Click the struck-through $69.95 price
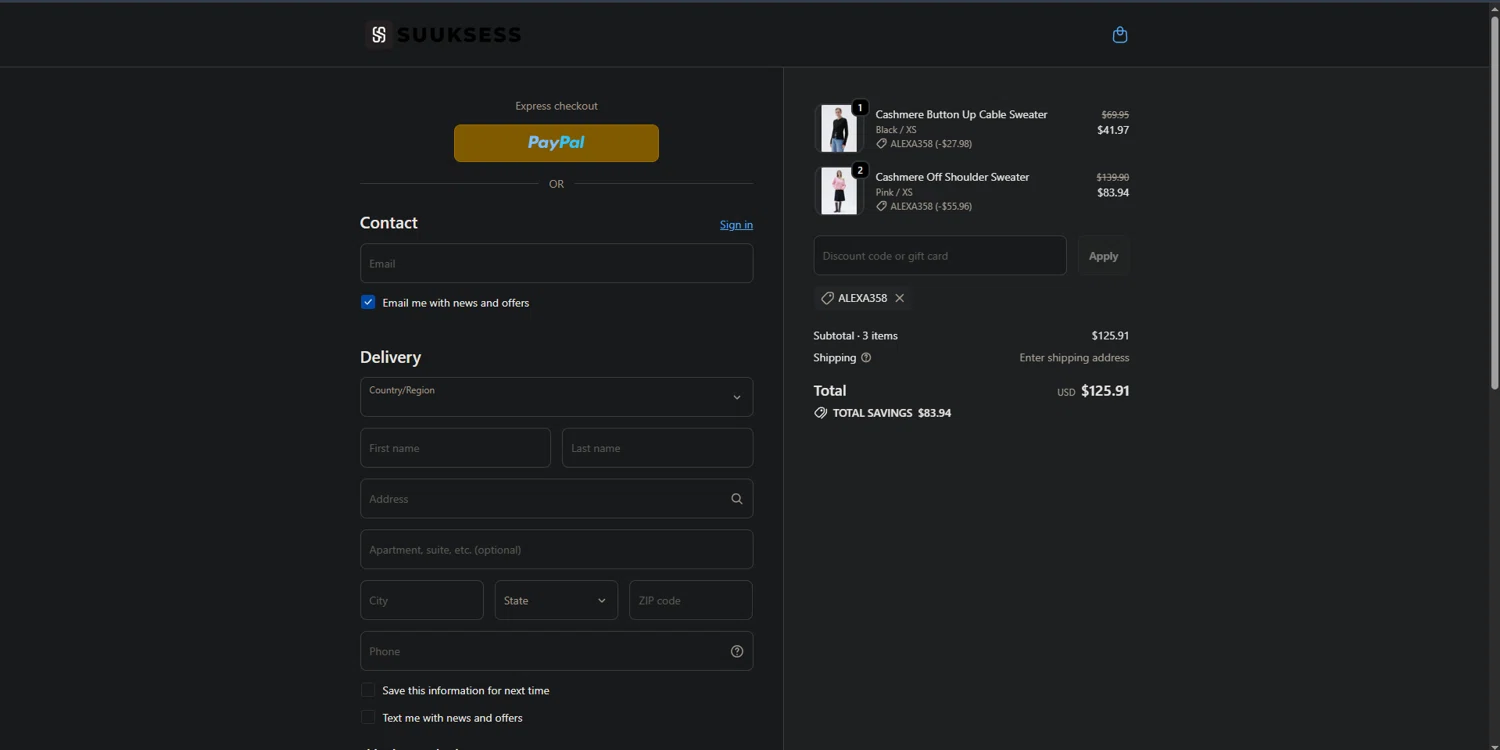The height and width of the screenshot is (750, 1500). click(1115, 115)
